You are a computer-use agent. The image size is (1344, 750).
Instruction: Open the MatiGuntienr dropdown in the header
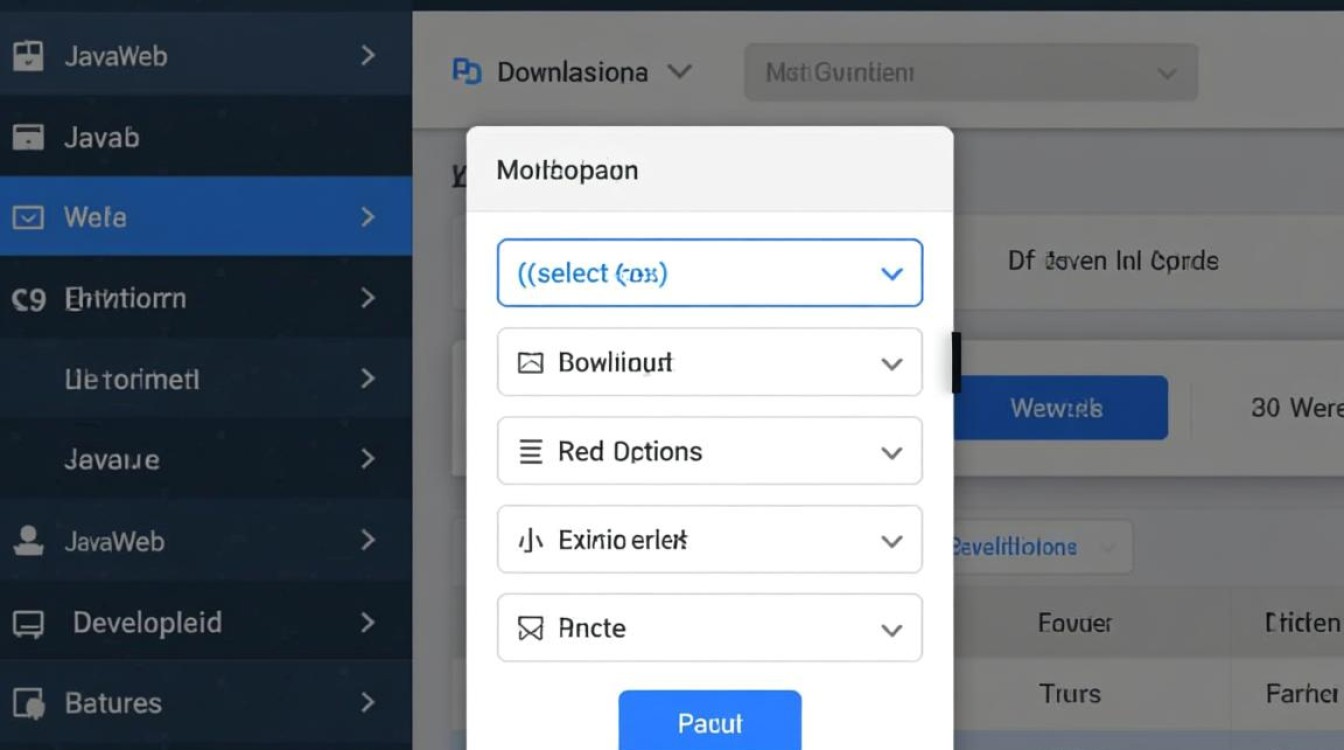[x=970, y=73]
